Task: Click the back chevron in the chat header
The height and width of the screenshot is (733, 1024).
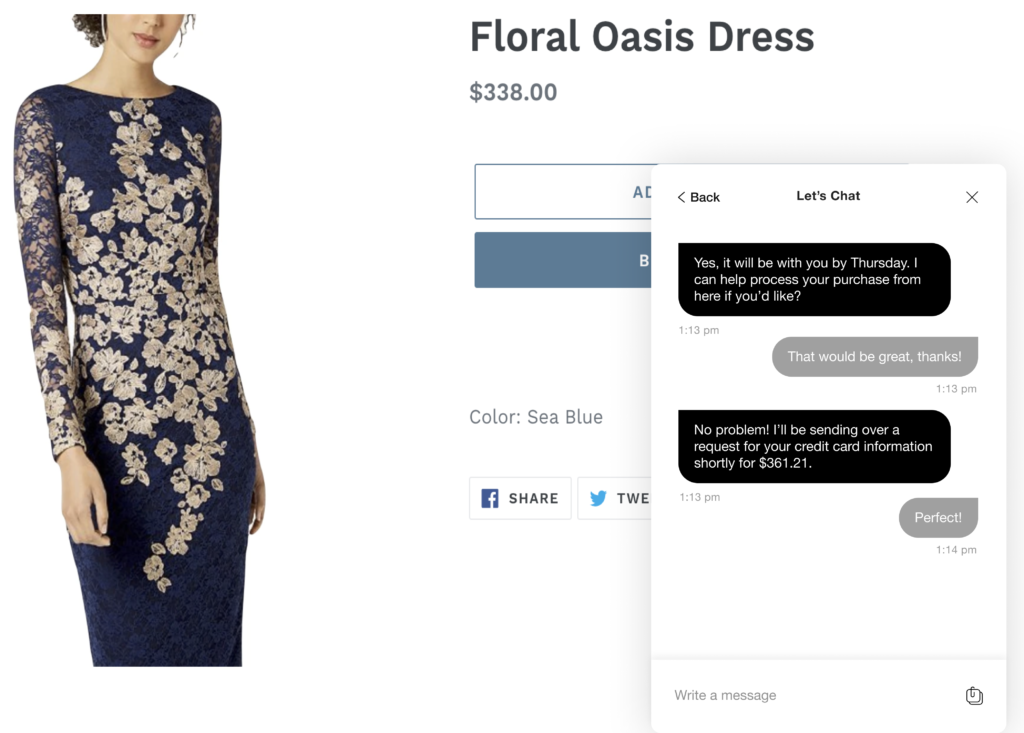Action: [x=683, y=197]
